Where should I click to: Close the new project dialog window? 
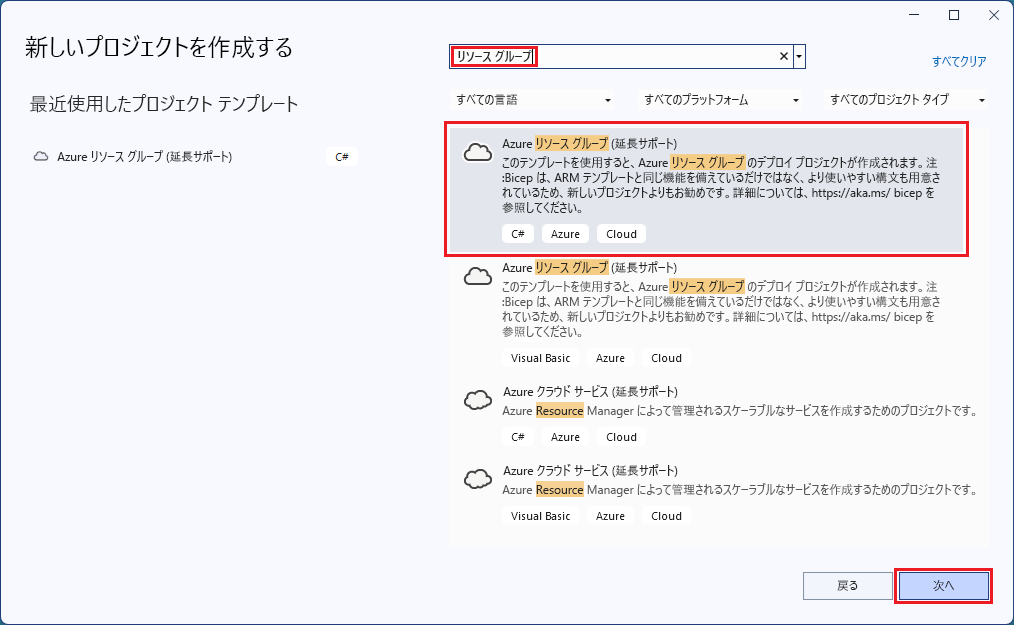[994, 15]
